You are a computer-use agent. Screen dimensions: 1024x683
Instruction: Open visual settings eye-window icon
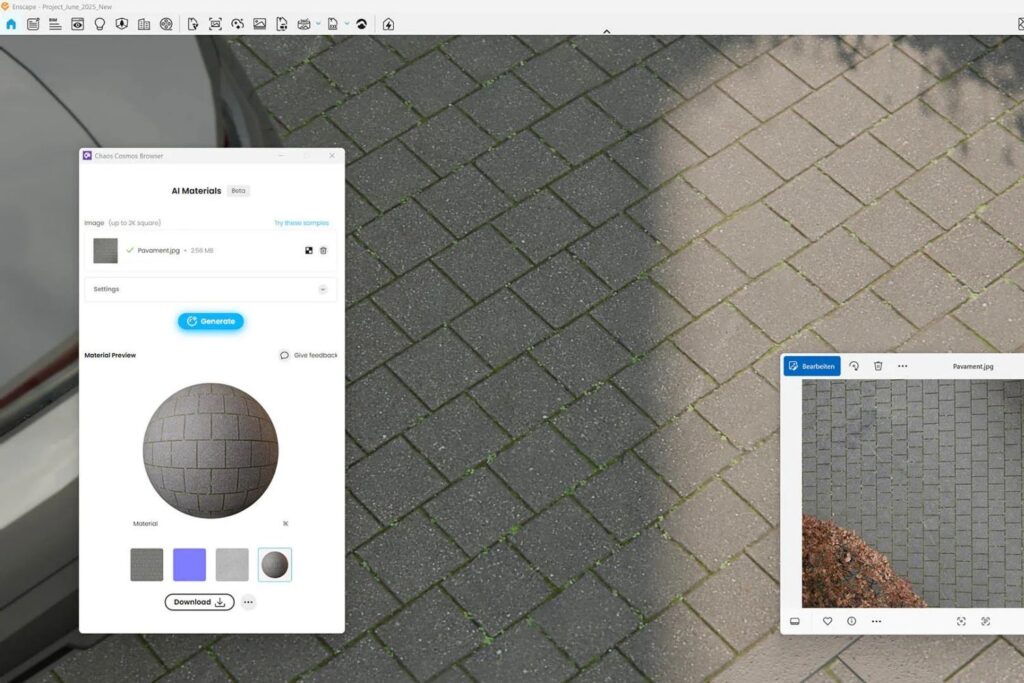pyautogui.click(x=78, y=24)
